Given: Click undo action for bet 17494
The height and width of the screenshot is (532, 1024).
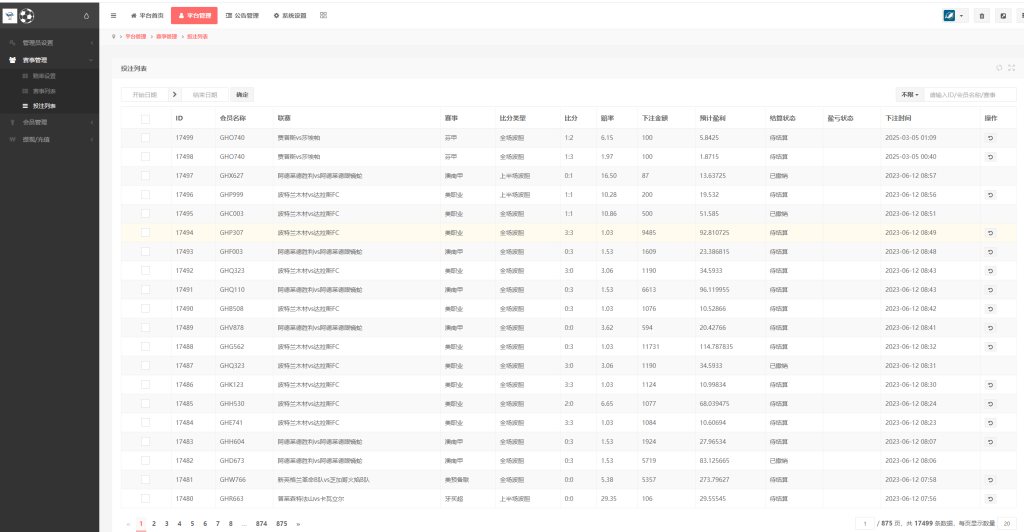Looking at the screenshot, I should tap(990, 232).
